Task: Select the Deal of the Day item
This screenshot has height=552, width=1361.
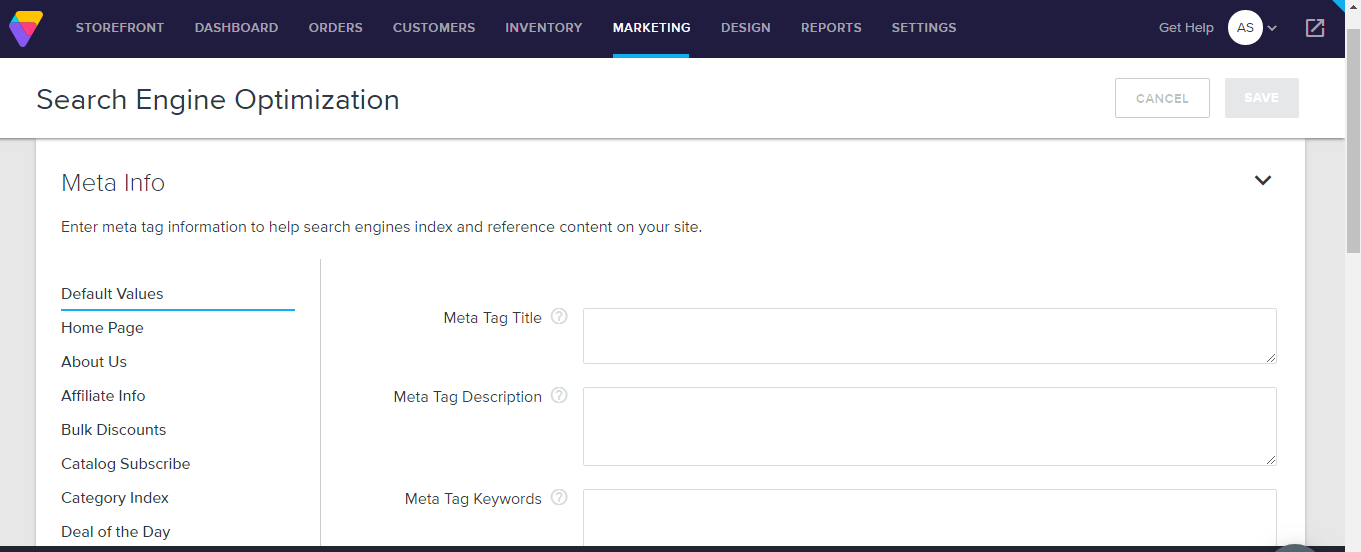Action: pyautogui.click(x=115, y=532)
